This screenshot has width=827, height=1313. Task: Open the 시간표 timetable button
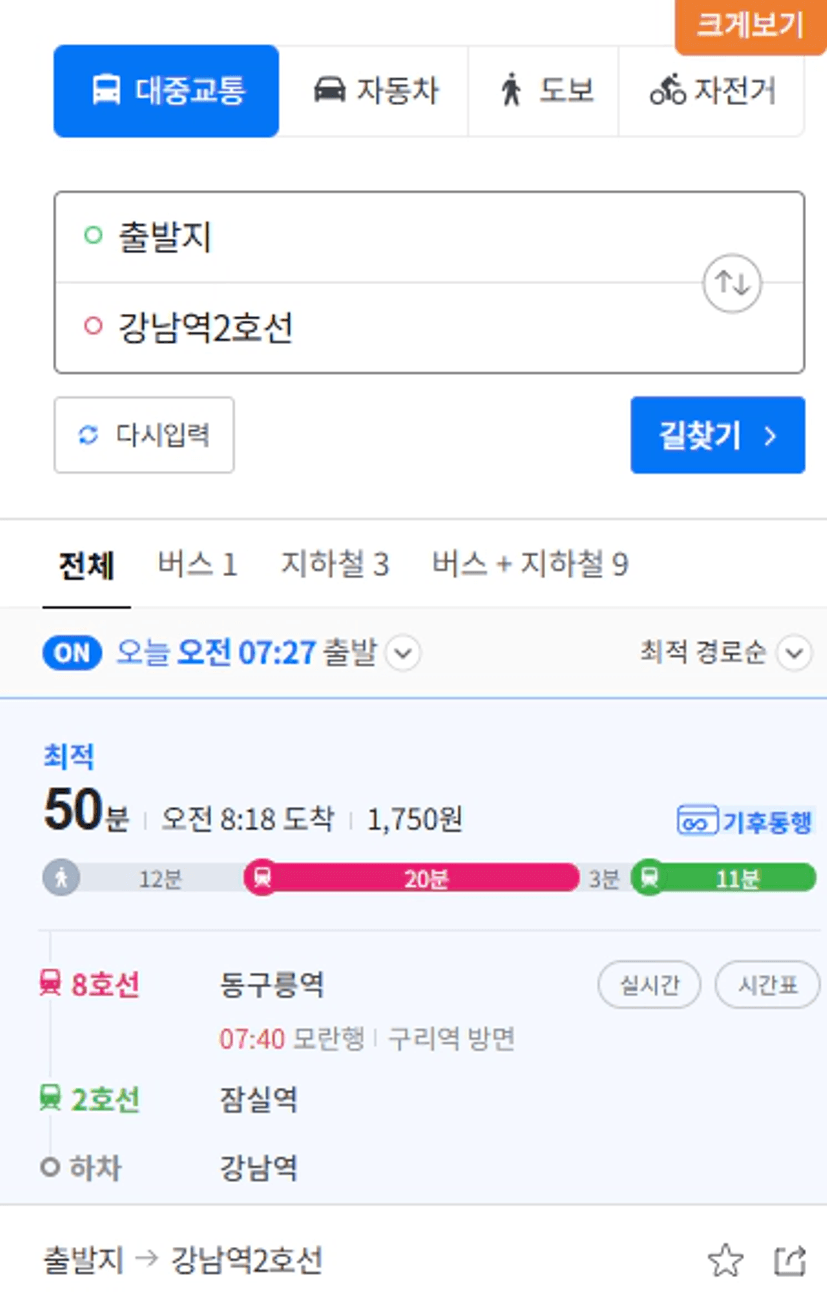click(x=768, y=985)
